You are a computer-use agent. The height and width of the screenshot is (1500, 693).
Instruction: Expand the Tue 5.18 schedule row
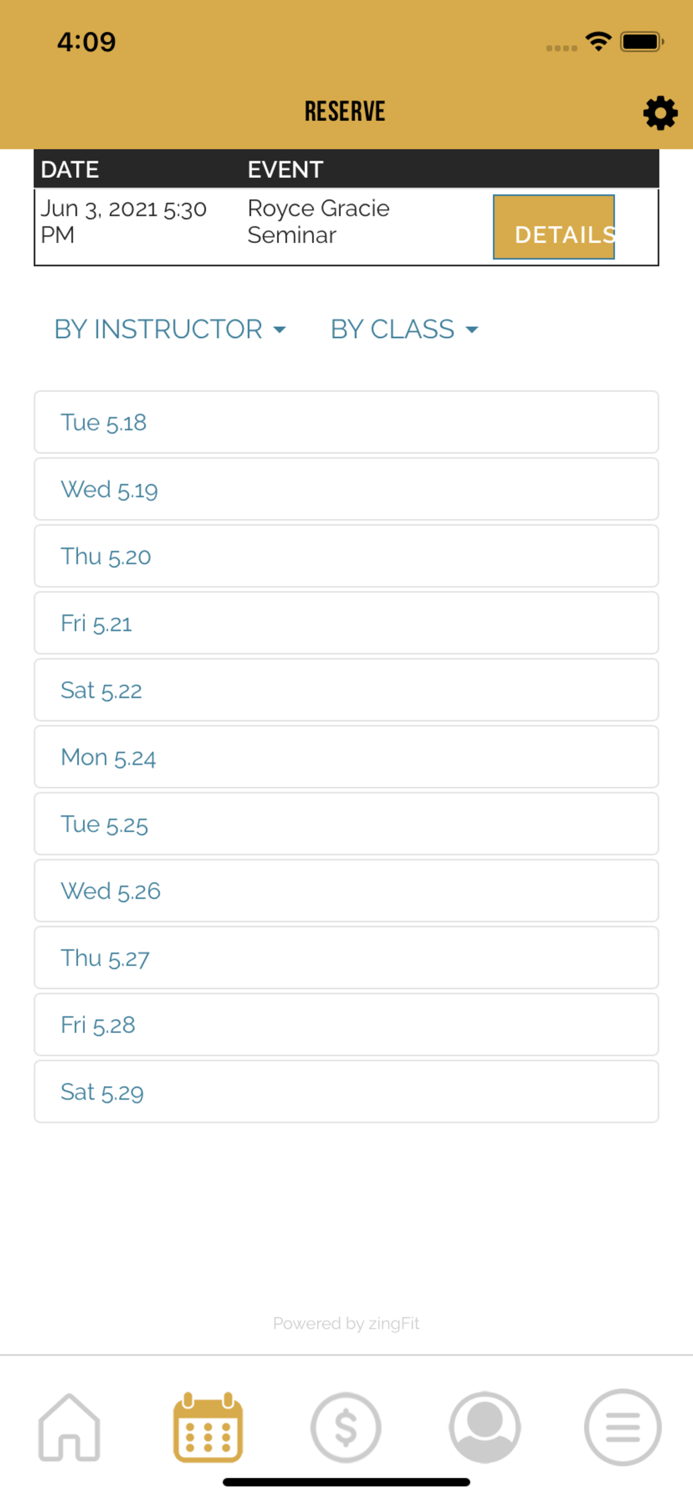(x=346, y=422)
